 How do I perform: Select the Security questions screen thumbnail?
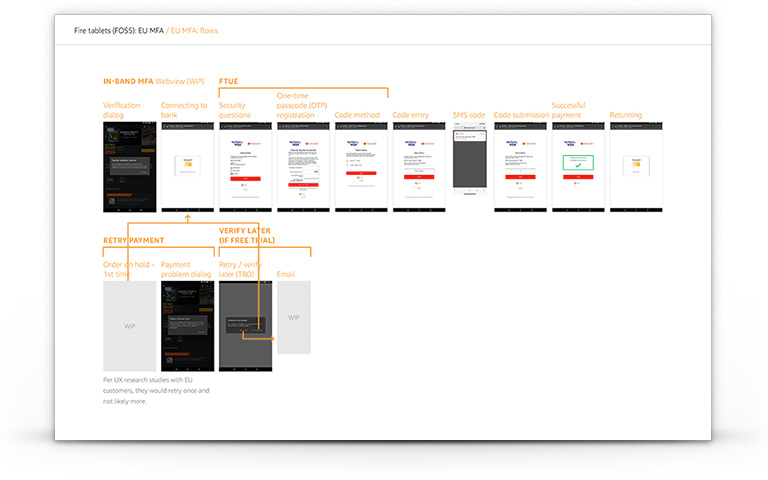coord(245,167)
